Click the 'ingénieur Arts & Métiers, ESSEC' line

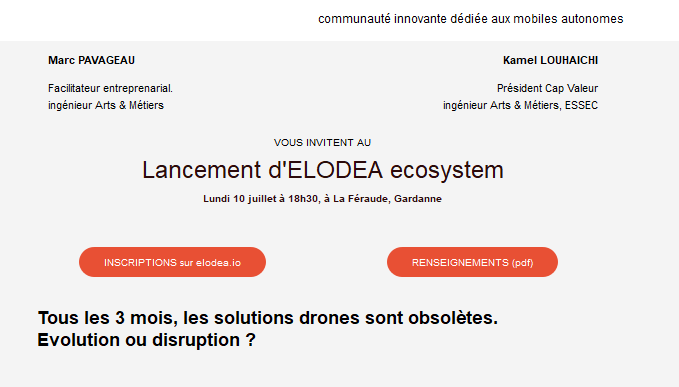pos(521,105)
